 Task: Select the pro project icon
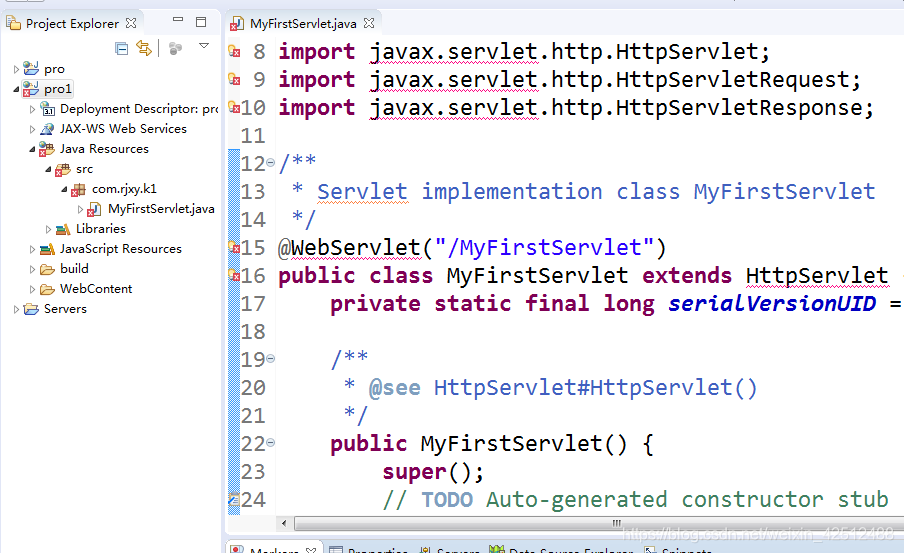pos(31,69)
